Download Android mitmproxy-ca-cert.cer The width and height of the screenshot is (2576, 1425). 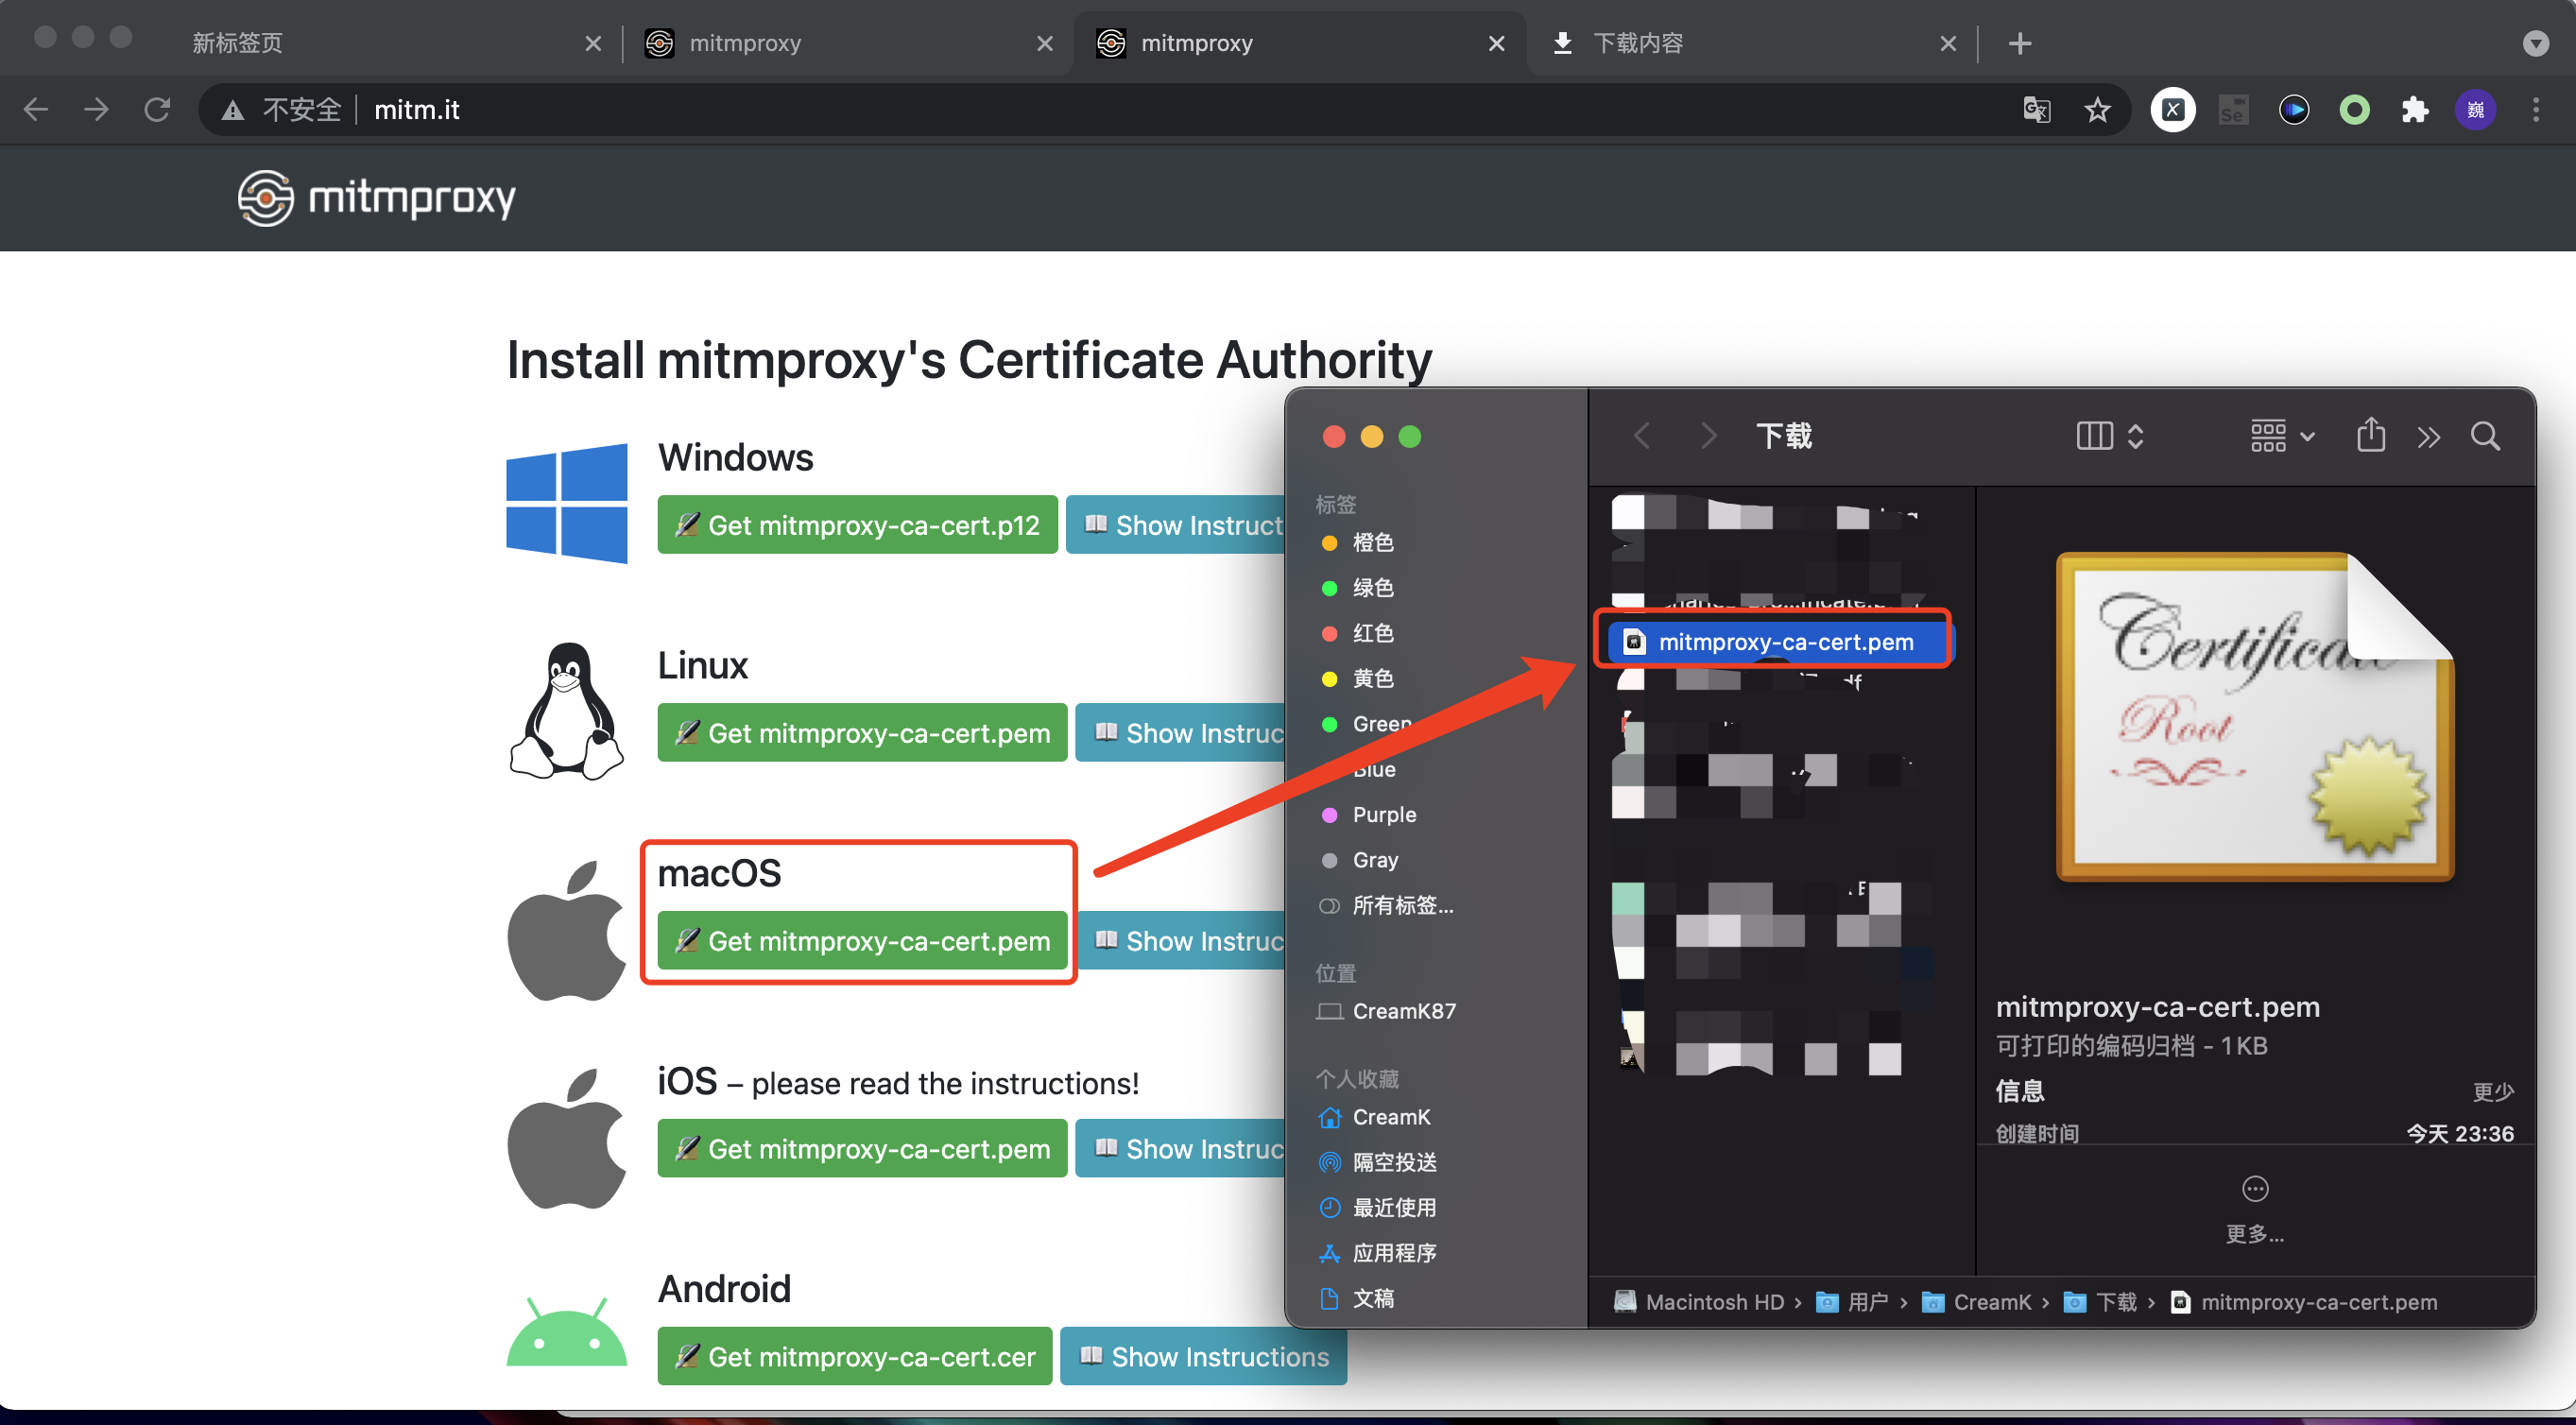coord(854,1357)
